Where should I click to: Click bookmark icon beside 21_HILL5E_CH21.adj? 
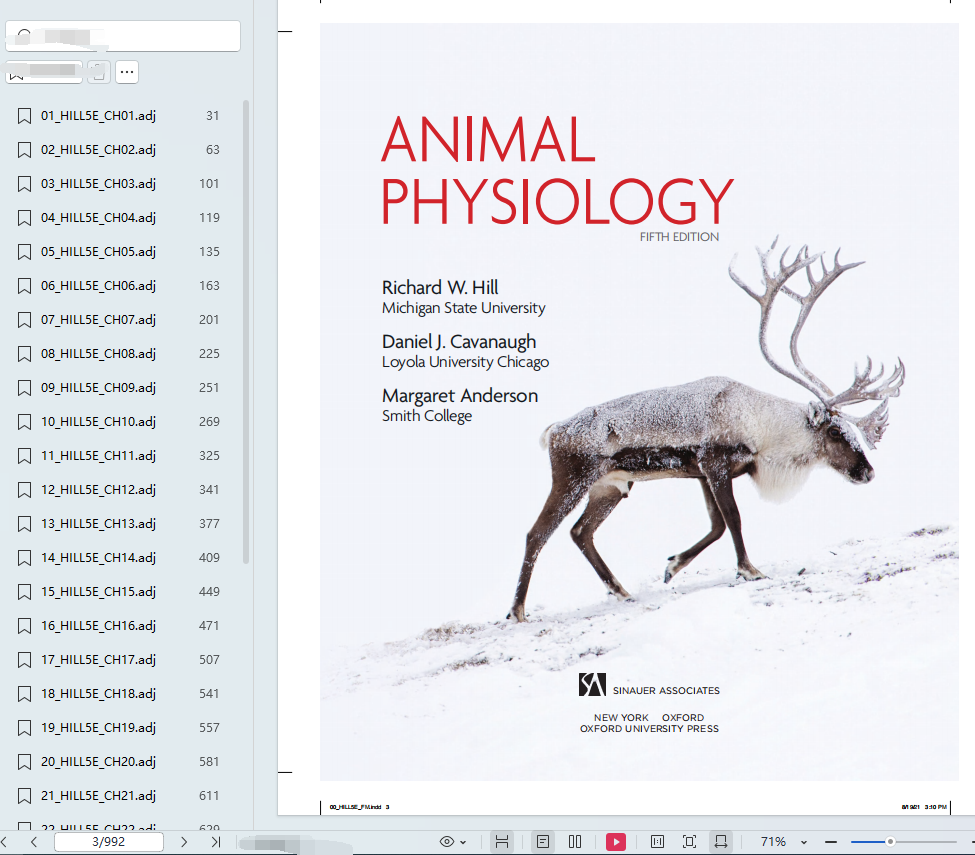24,796
